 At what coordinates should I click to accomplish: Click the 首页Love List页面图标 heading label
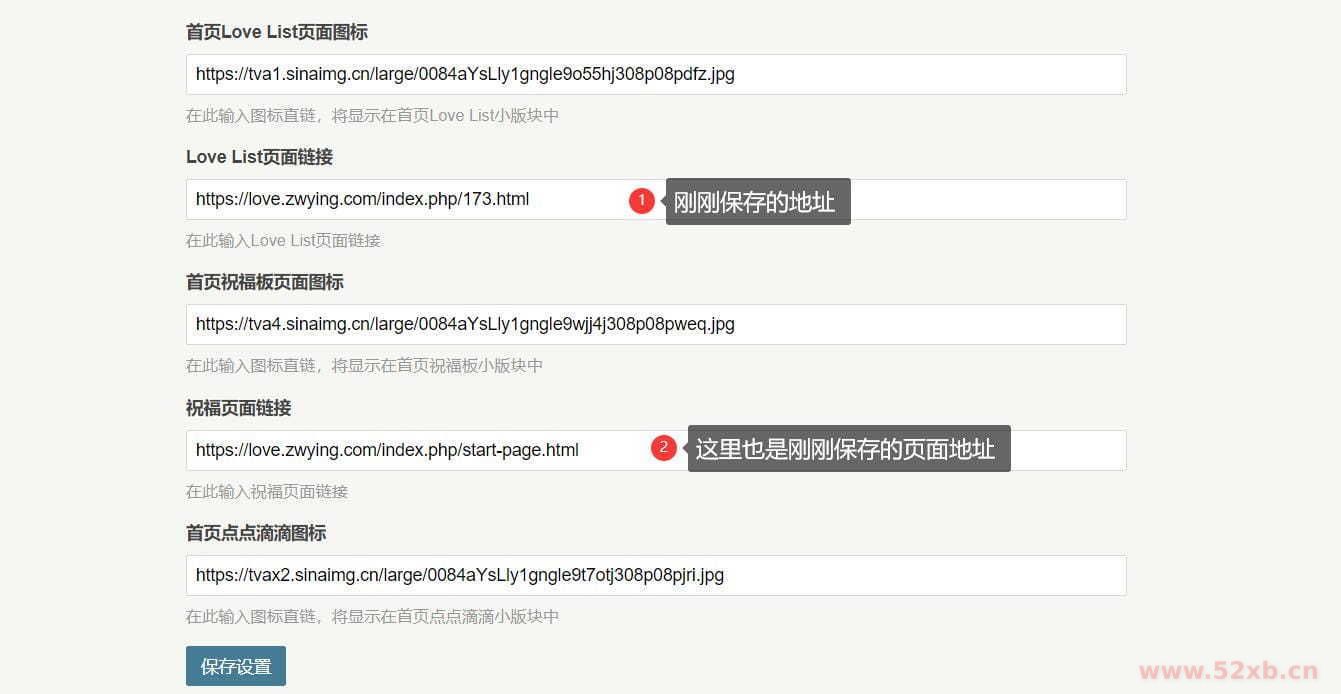(x=277, y=32)
